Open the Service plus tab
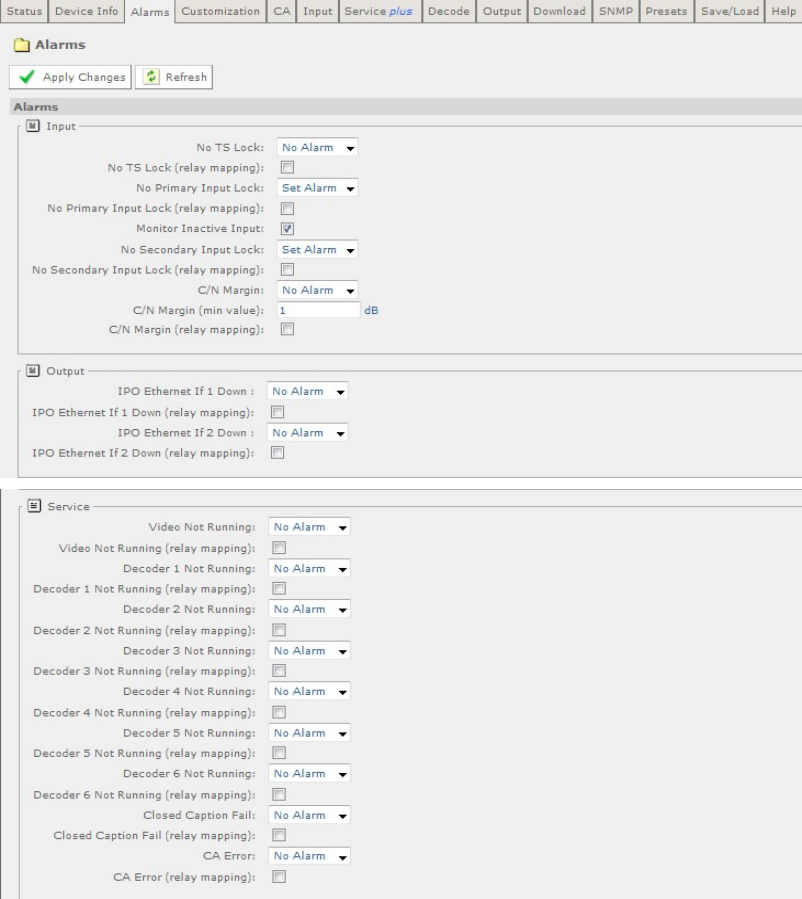Screen dimensions: 802x899 379,11
